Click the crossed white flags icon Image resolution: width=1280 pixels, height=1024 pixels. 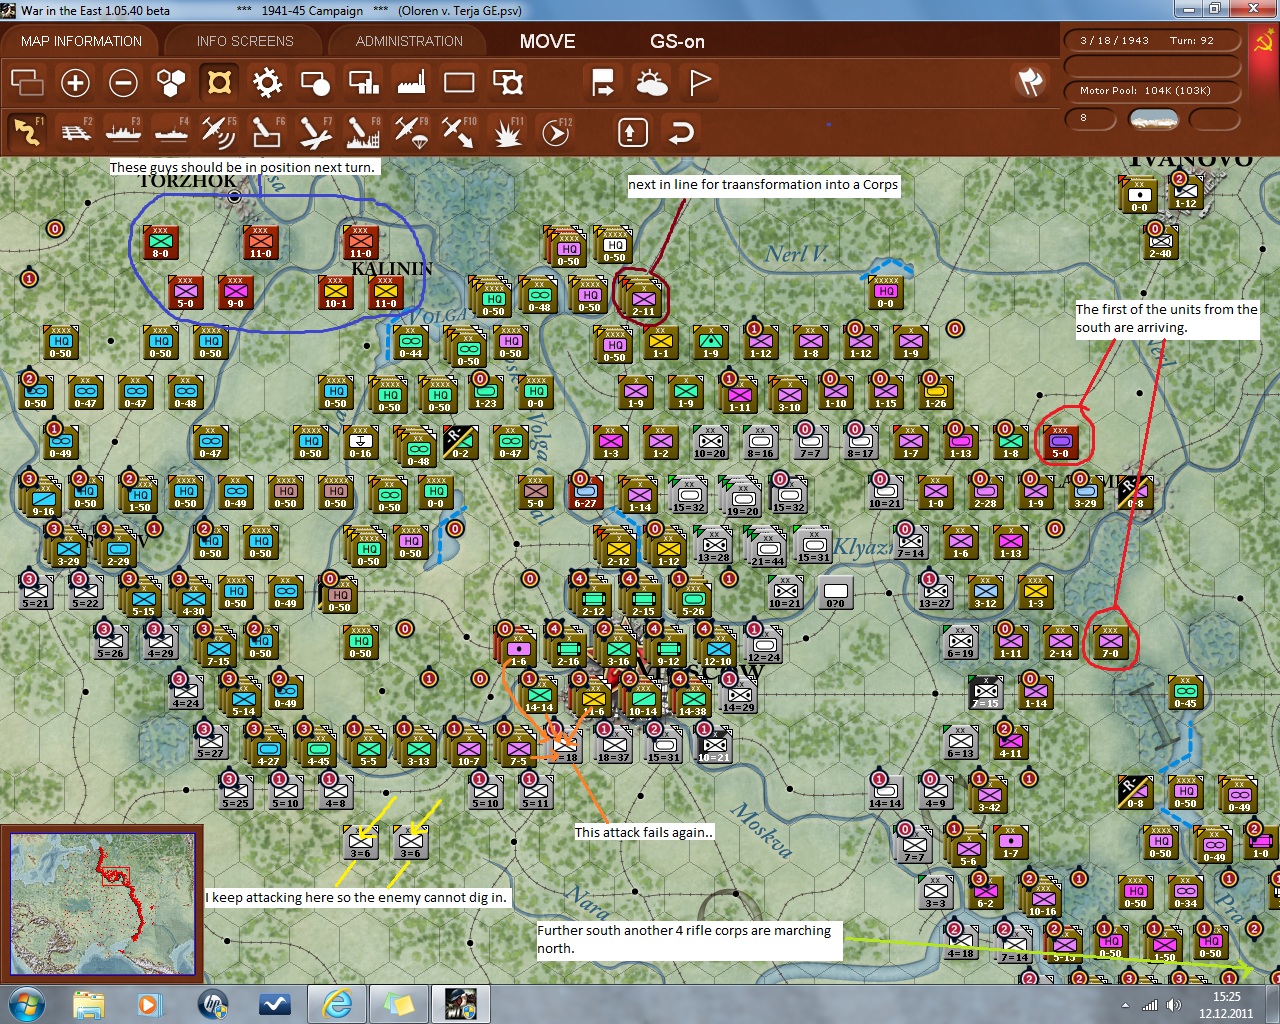(1030, 82)
